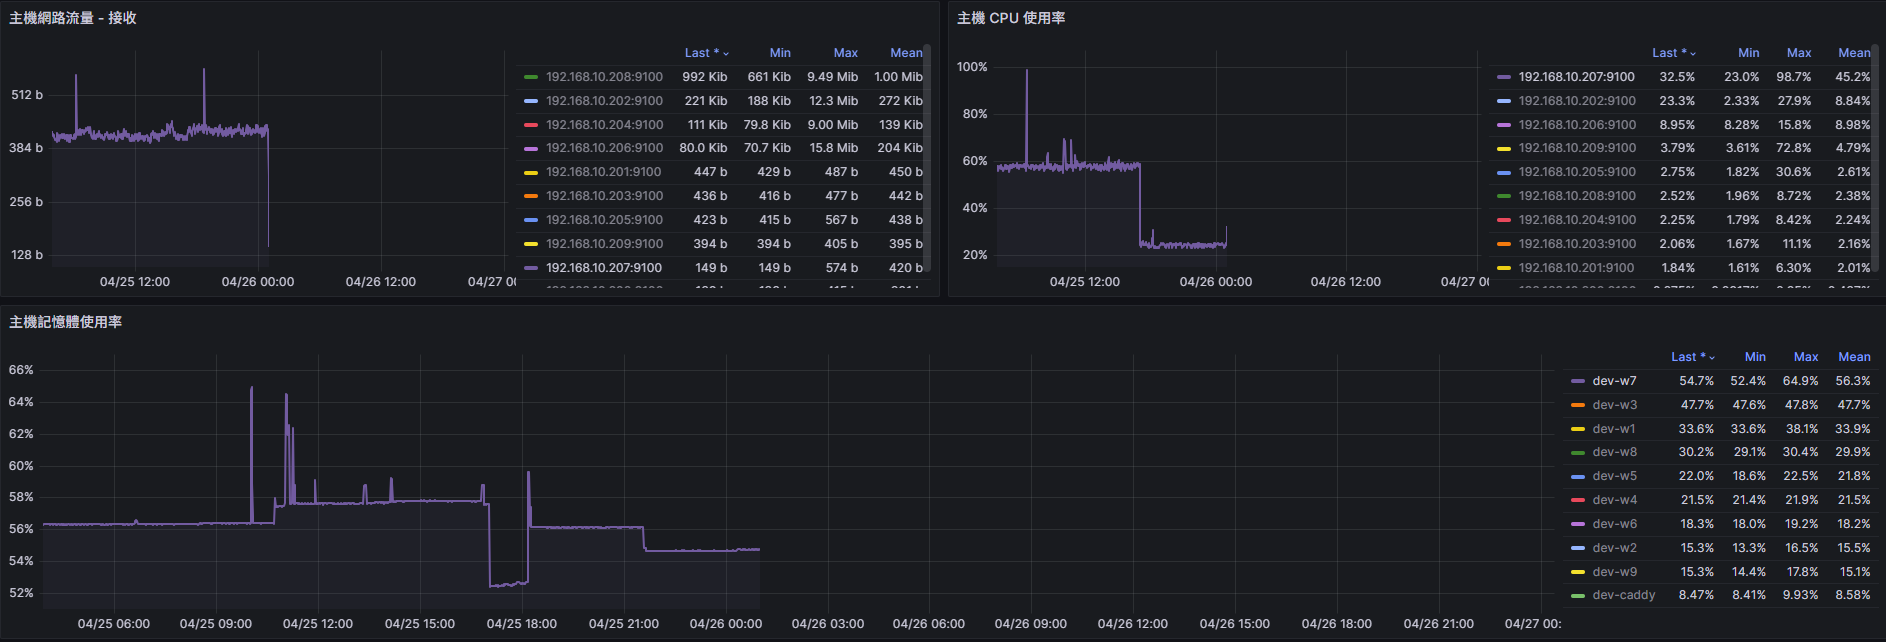Click the color indicator for 192.168.10.208:9100 in network legend
Image resolution: width=1886 pixels, height=642 pixels.
(531, 77)
